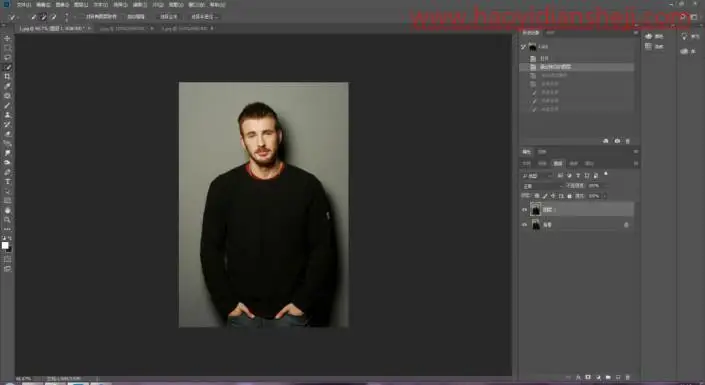Image resolution: width=705 pixels, height=385 pixels.
Task: Select the Quick Selection tool
Action: pyautogui.click(x=7, y=67)
